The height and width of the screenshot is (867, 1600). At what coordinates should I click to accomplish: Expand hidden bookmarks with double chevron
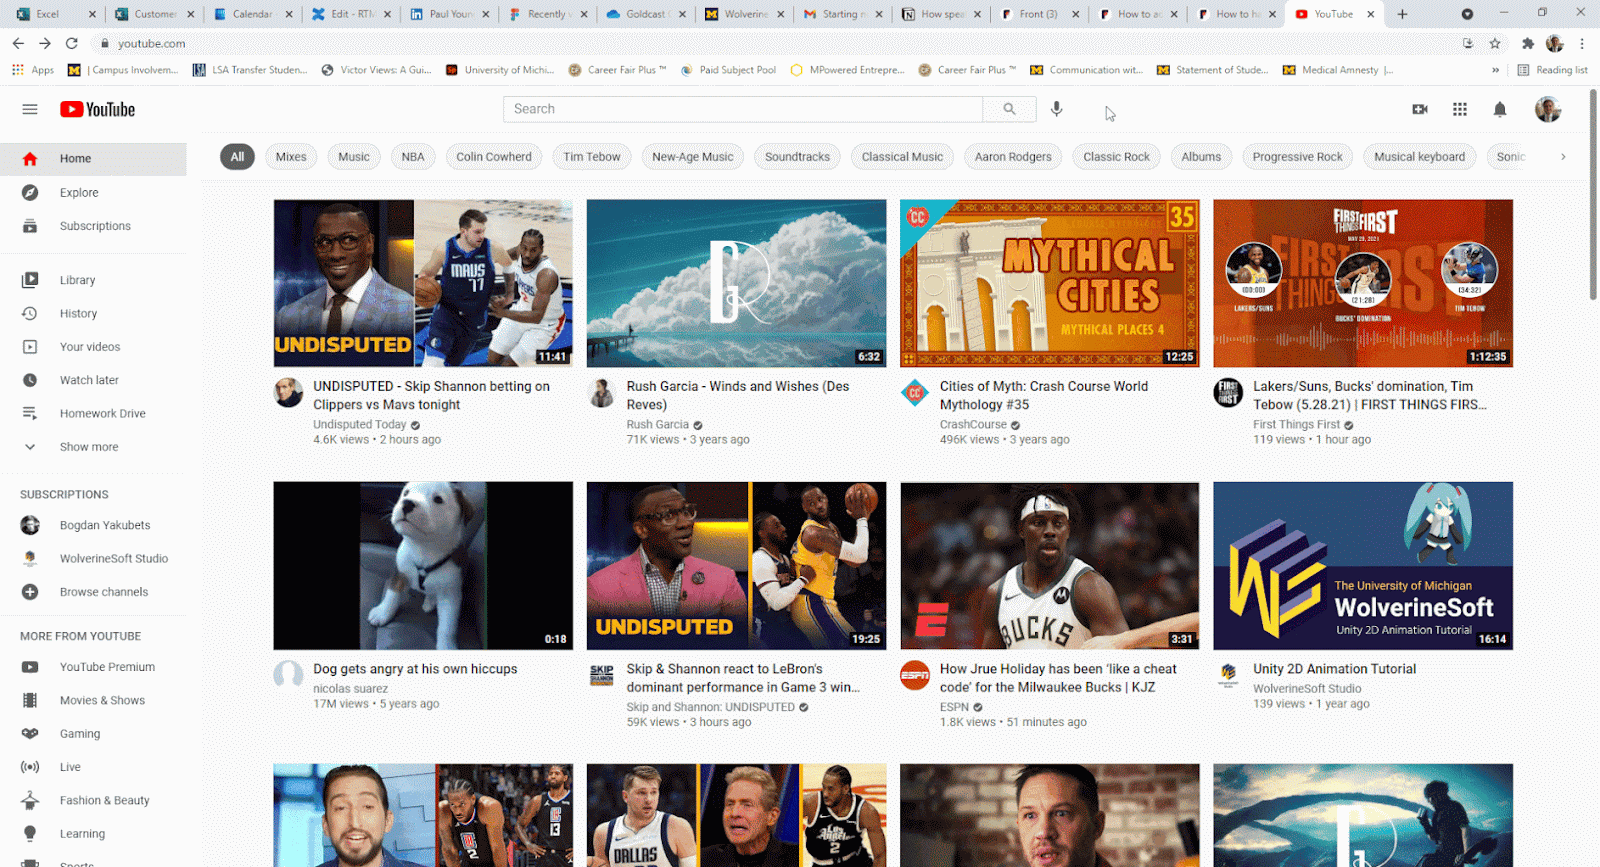point(1495,70)
